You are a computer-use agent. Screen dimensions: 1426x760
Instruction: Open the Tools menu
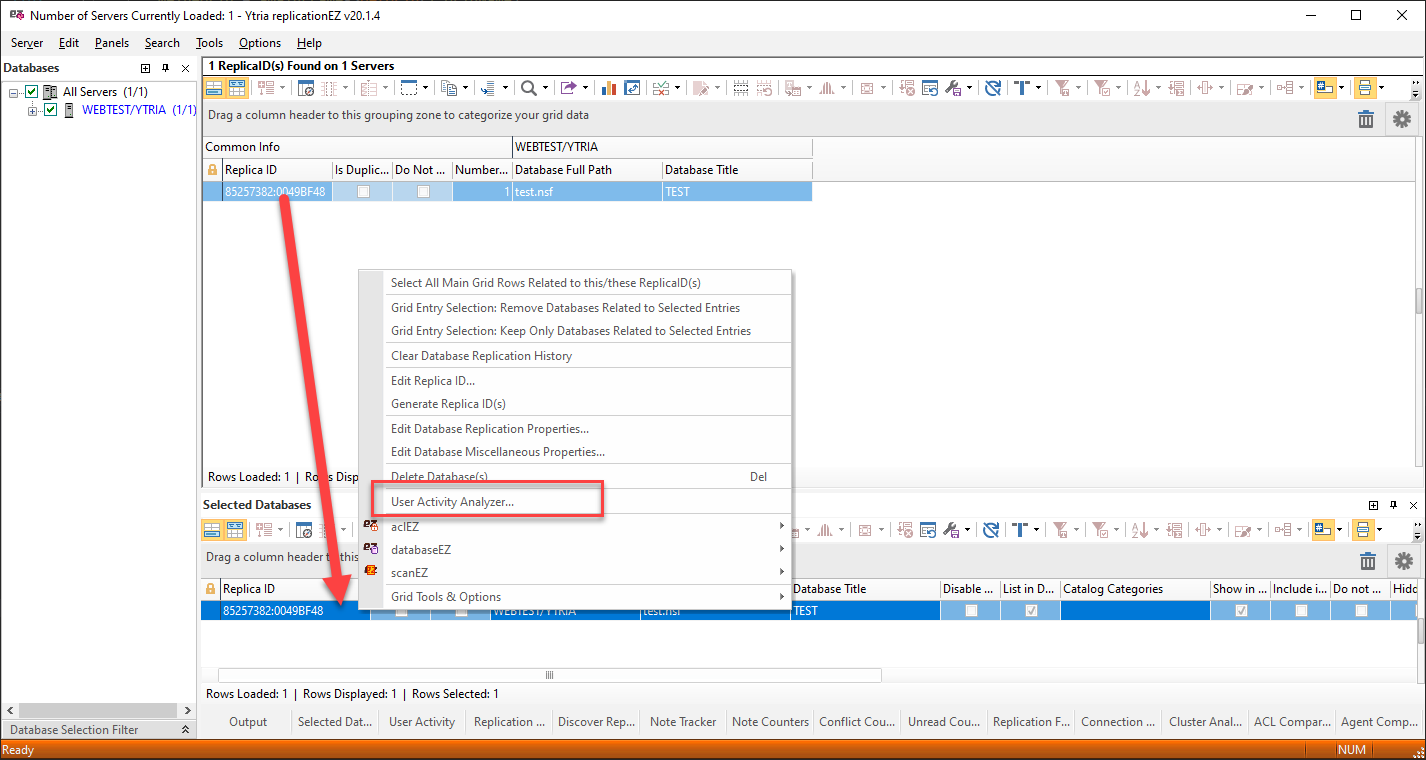click(209, 43)
